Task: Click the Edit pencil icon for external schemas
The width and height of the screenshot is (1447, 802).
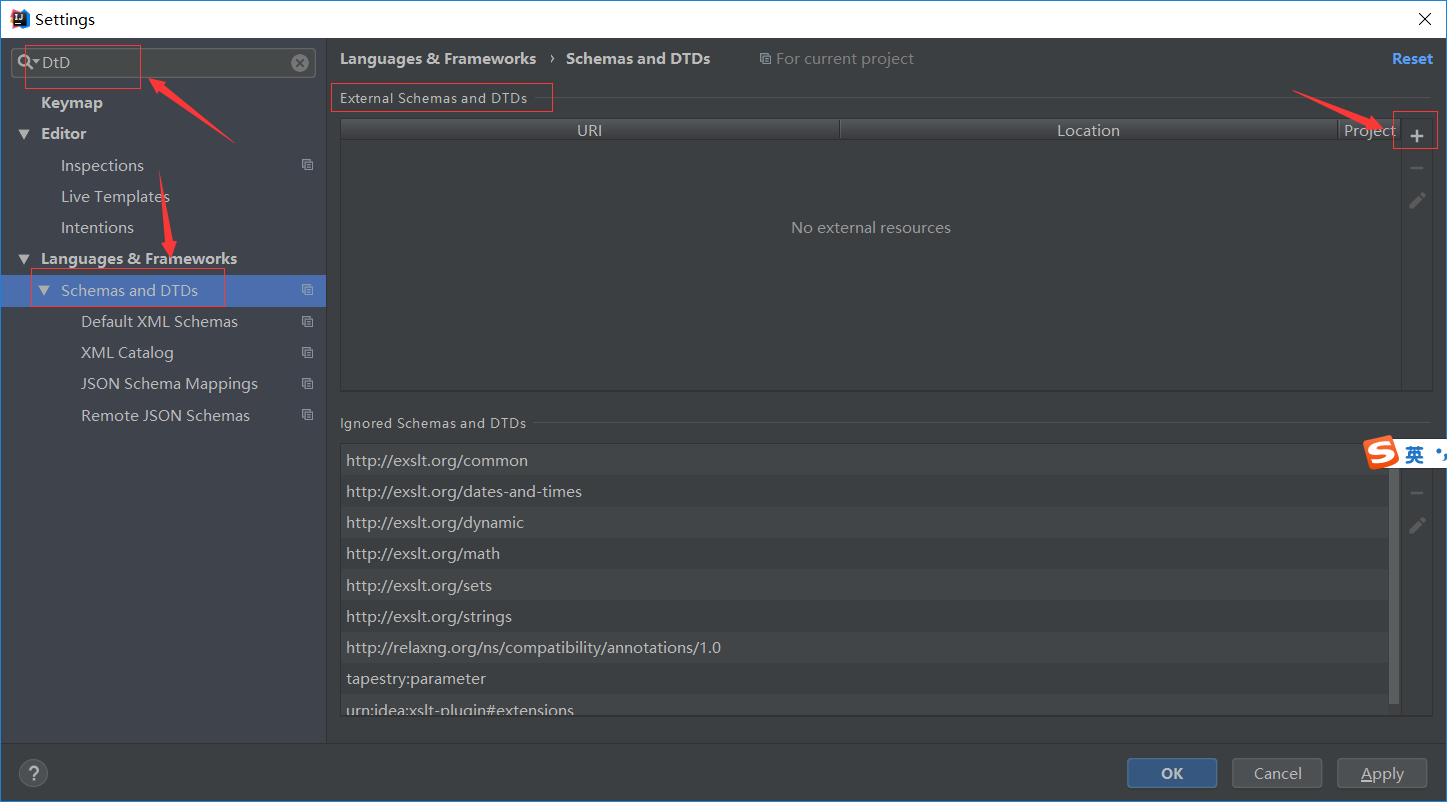Action: pos(1416,200)
